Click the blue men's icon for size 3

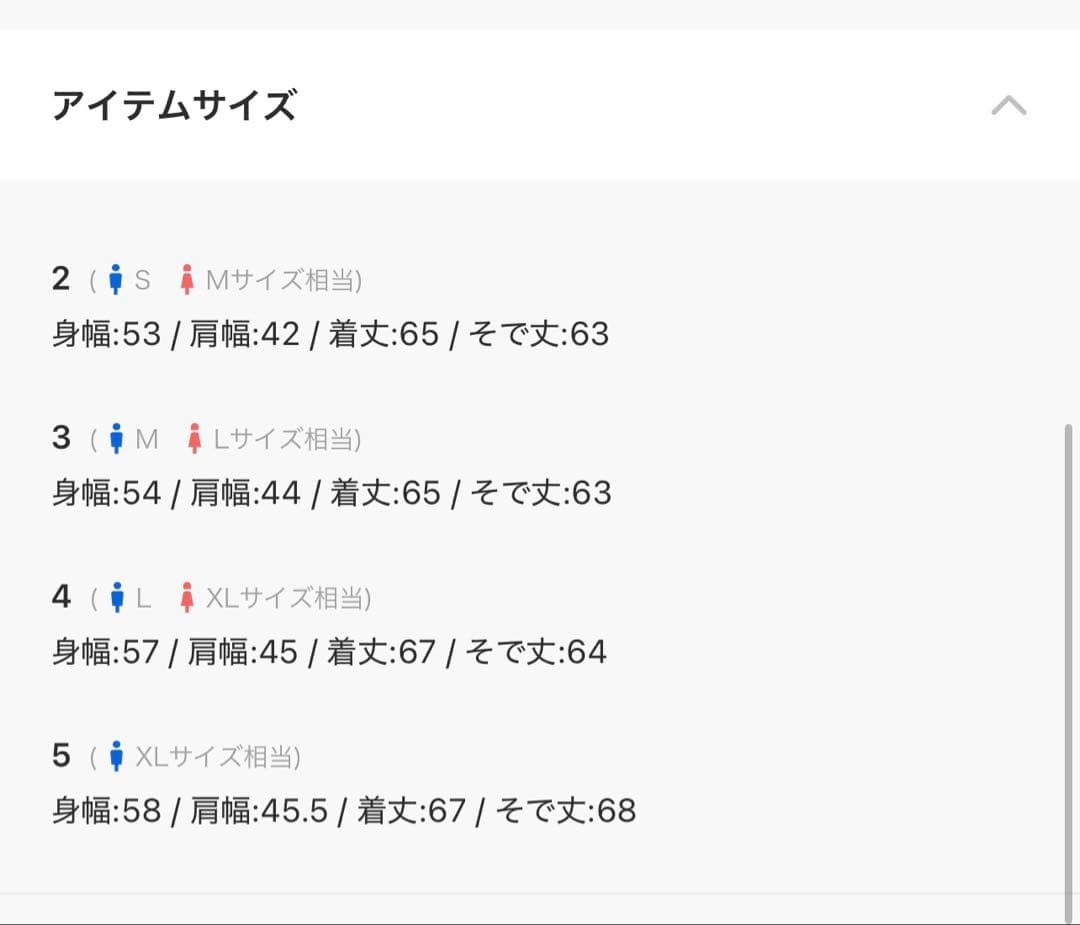(x=117, y=439)
